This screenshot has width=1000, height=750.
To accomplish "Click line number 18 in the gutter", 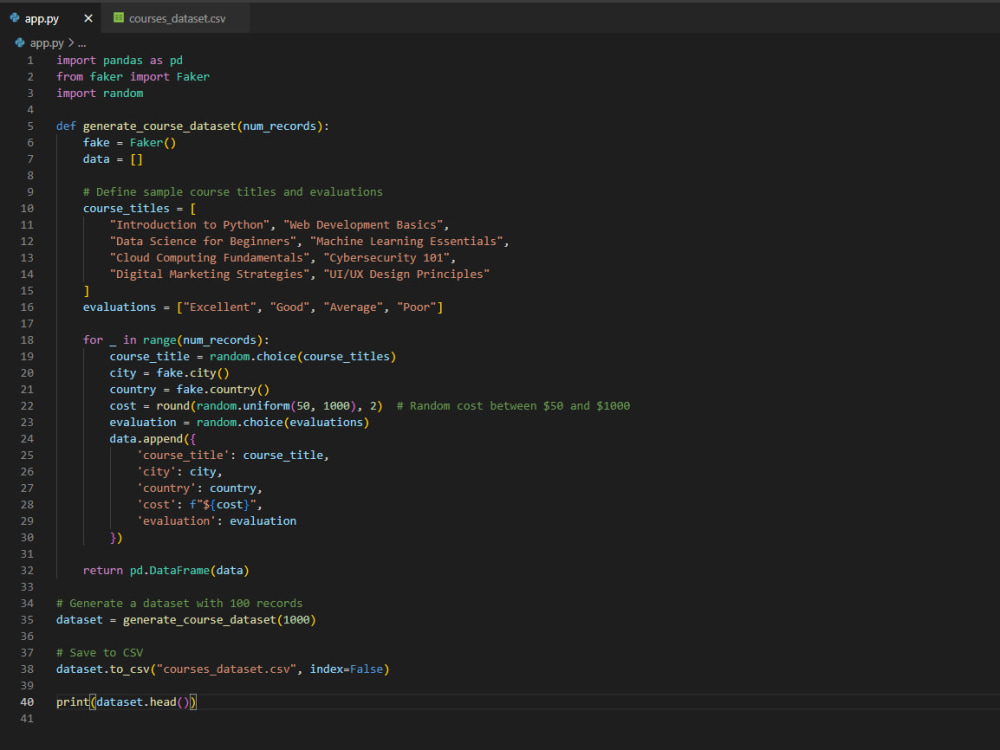I will coord(27,341).
